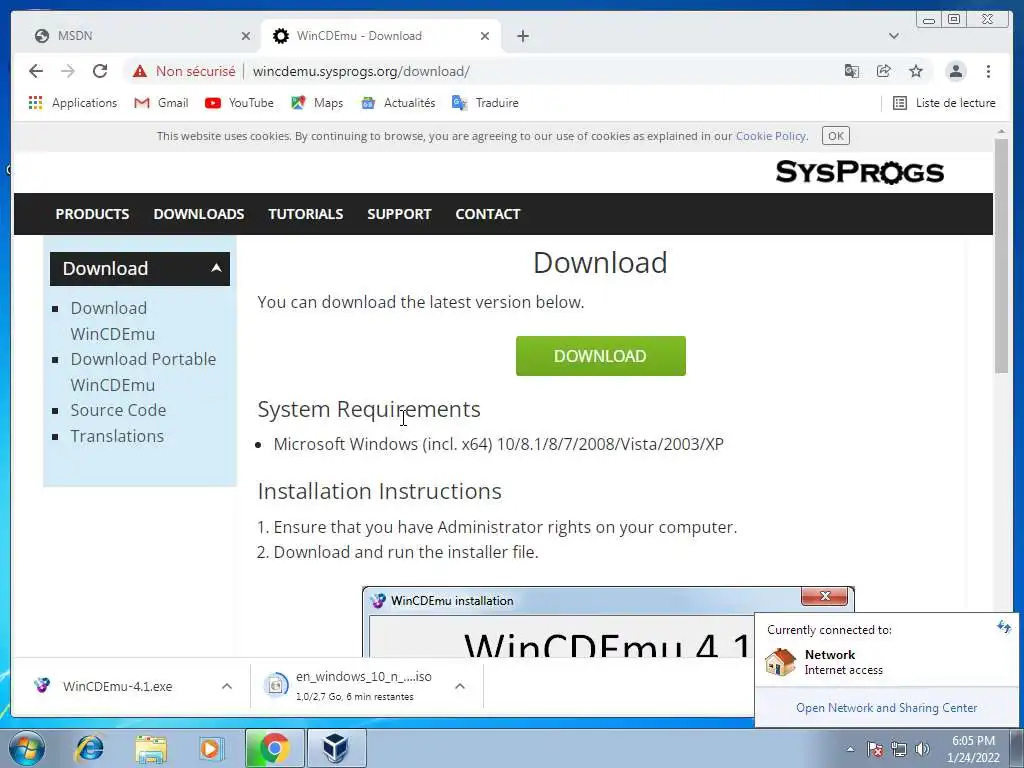
Task: Bookmark this page with the star icon
Action: [x=916, y=71]
